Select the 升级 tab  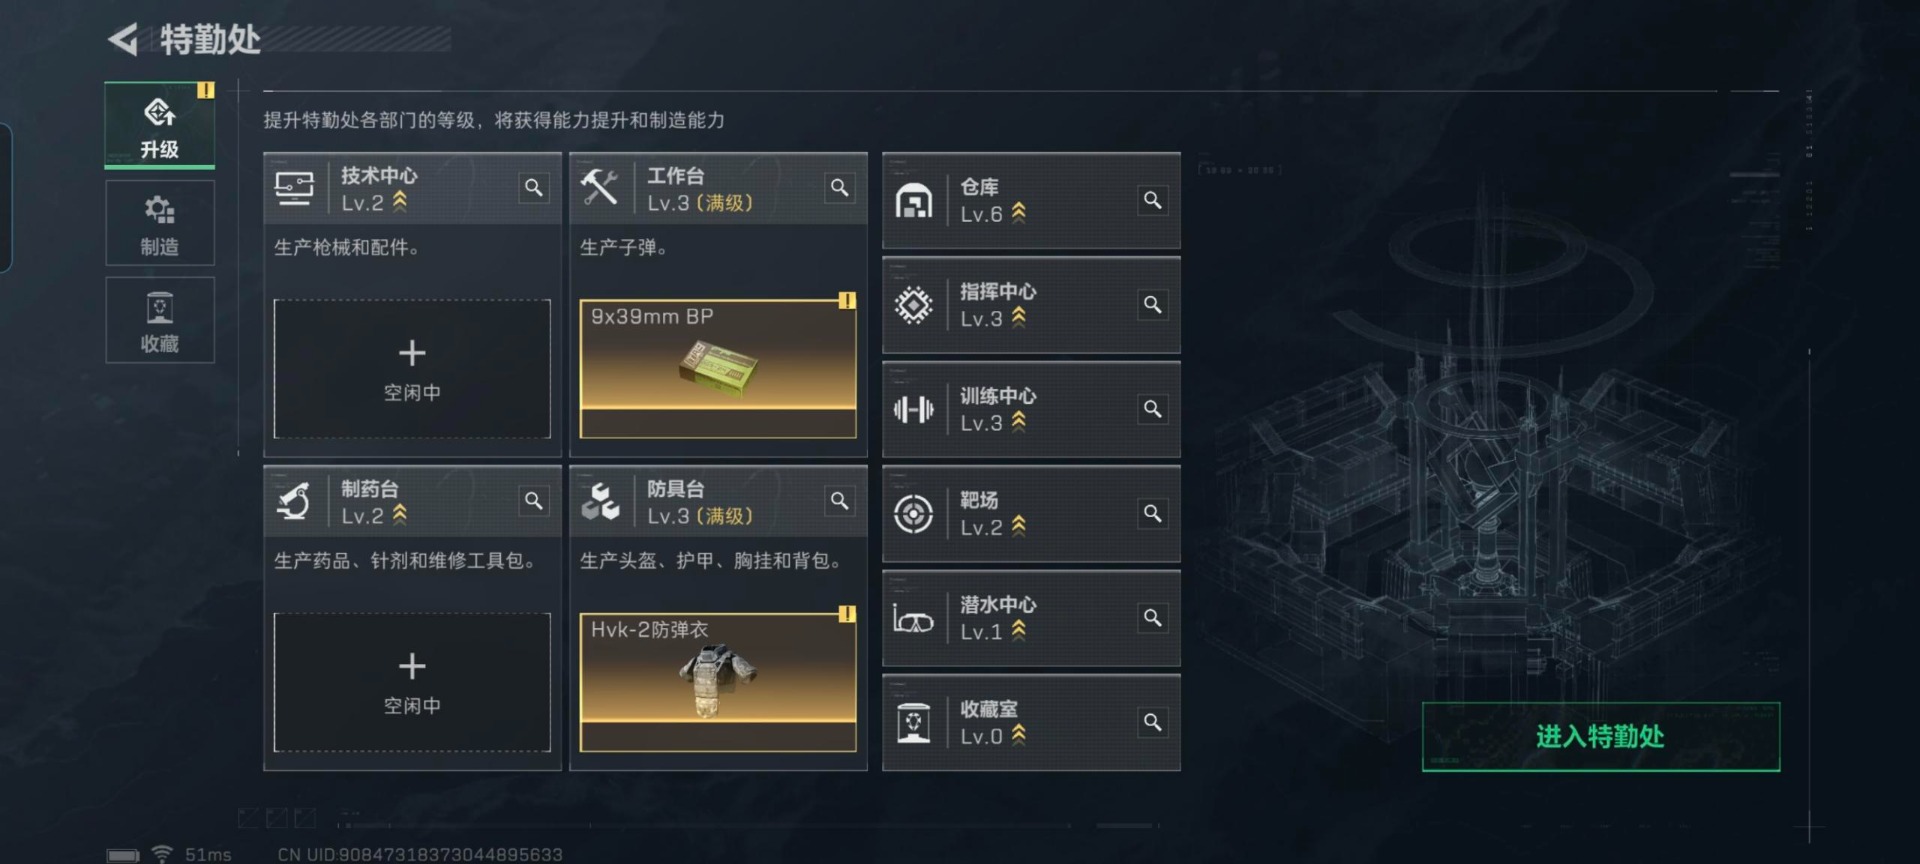pyautogui.click(x=160, y=126)
